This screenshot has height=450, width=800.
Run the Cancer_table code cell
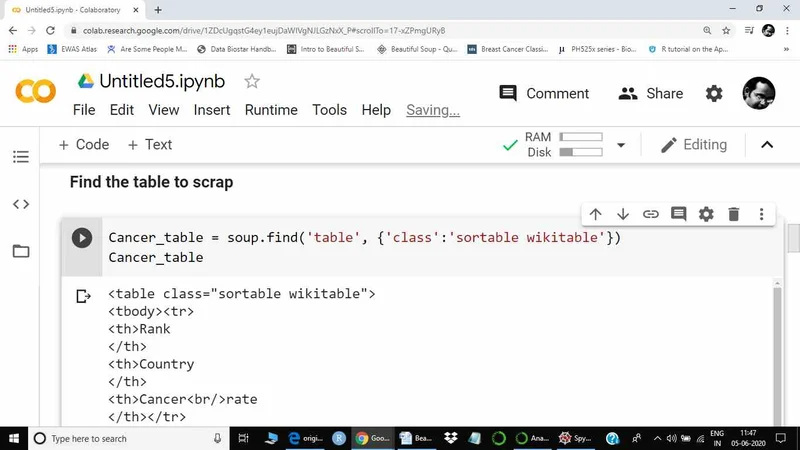(x=82, y=238)
